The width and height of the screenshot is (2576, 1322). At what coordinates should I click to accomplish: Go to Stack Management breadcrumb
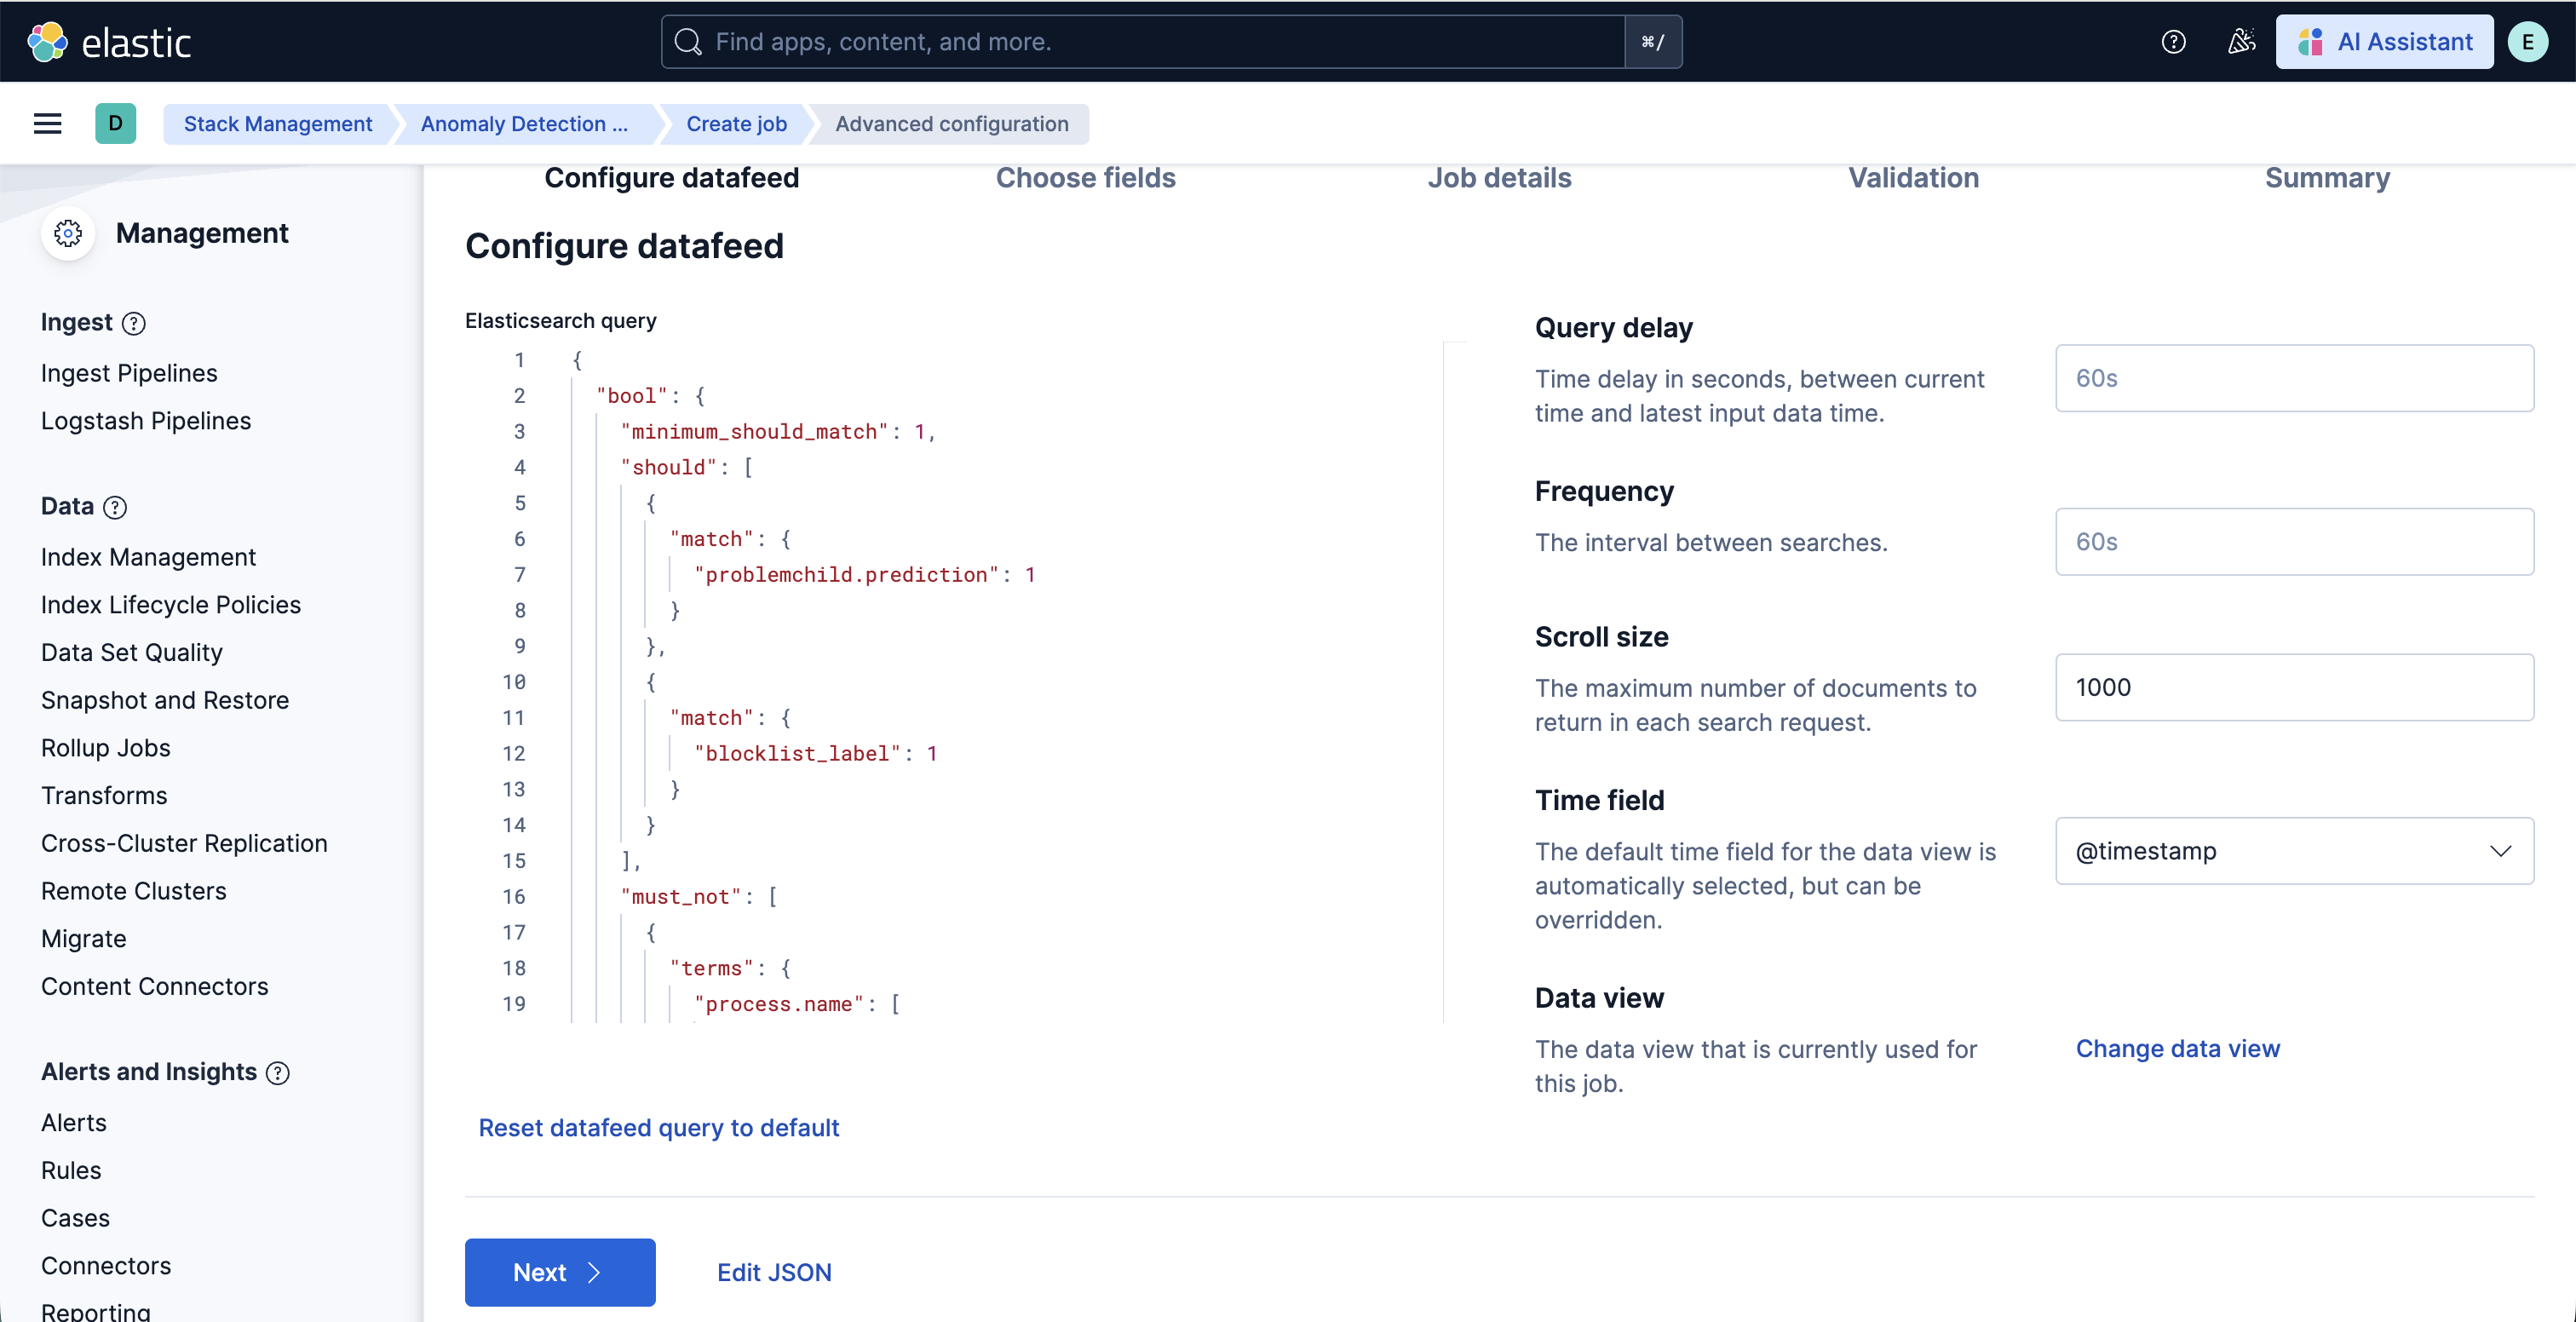[277, 124]
